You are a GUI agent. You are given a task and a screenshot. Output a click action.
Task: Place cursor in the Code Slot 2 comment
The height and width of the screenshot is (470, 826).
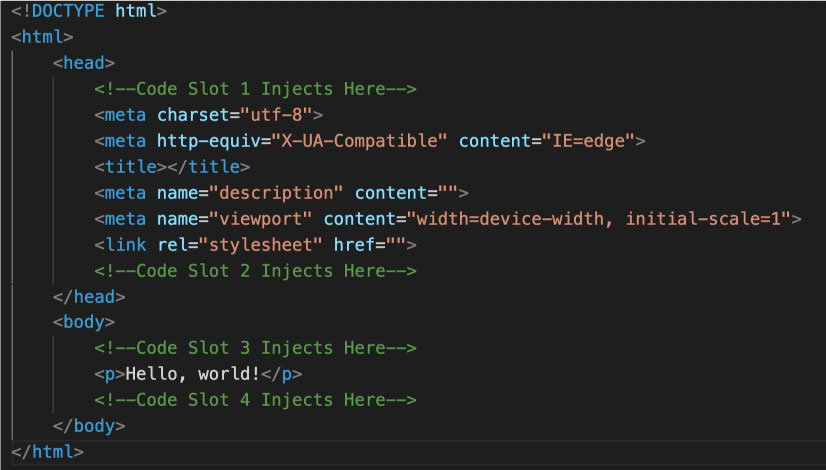coord(255,271)
